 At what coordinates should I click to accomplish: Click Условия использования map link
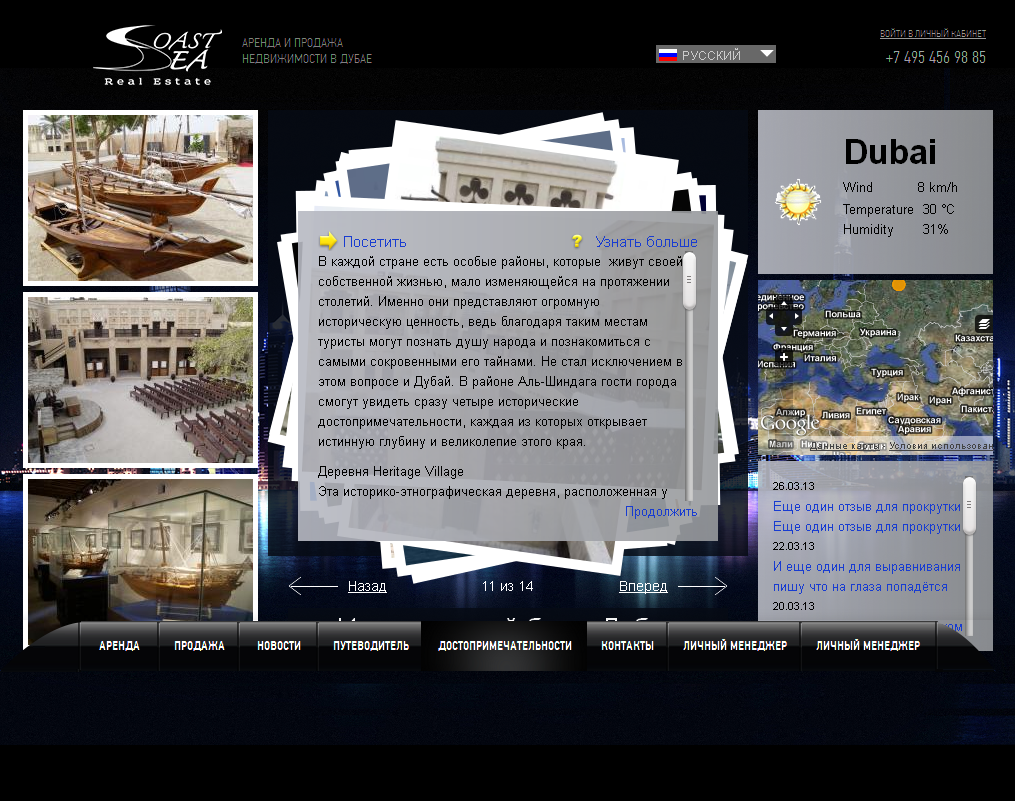click(941, 446)
